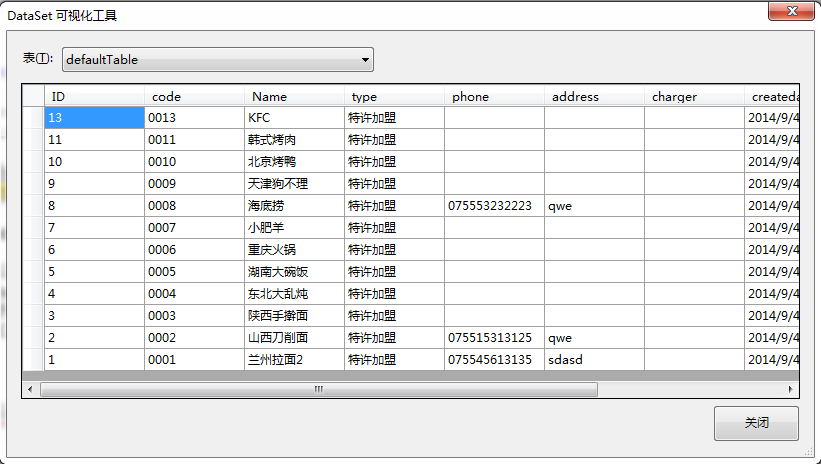Select the address cell qwe in 山西刀削面 row
821x464 pixels.
coord(594,338)
